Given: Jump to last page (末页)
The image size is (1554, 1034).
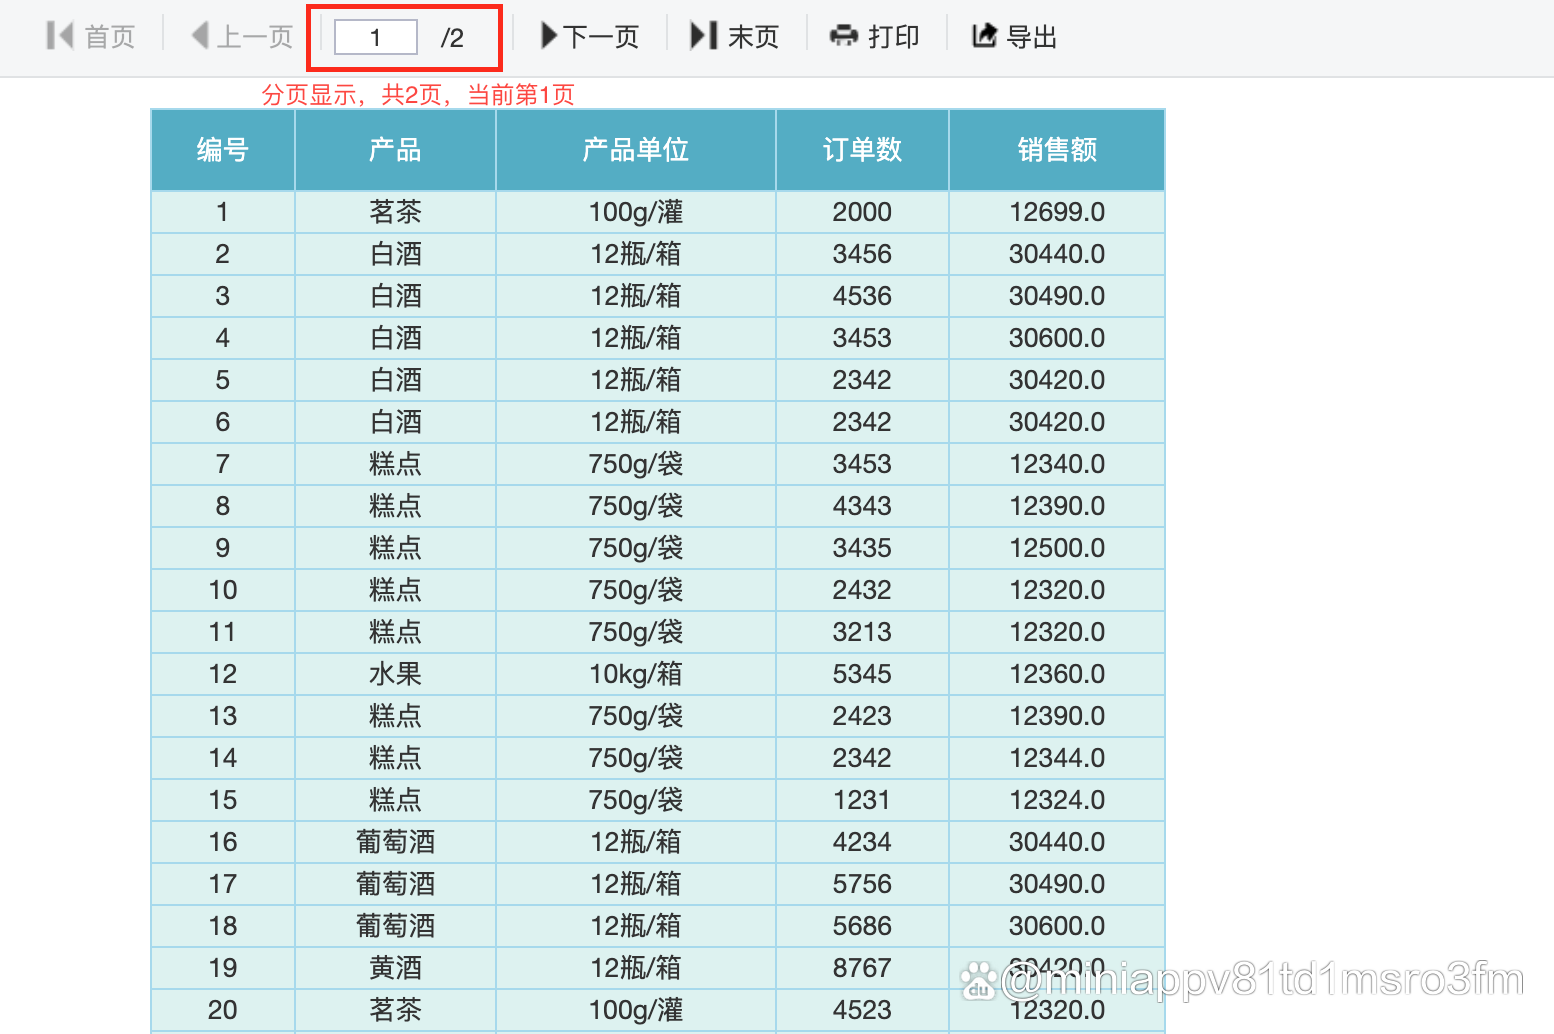Looking at the screenshot, I should (735, 37).
